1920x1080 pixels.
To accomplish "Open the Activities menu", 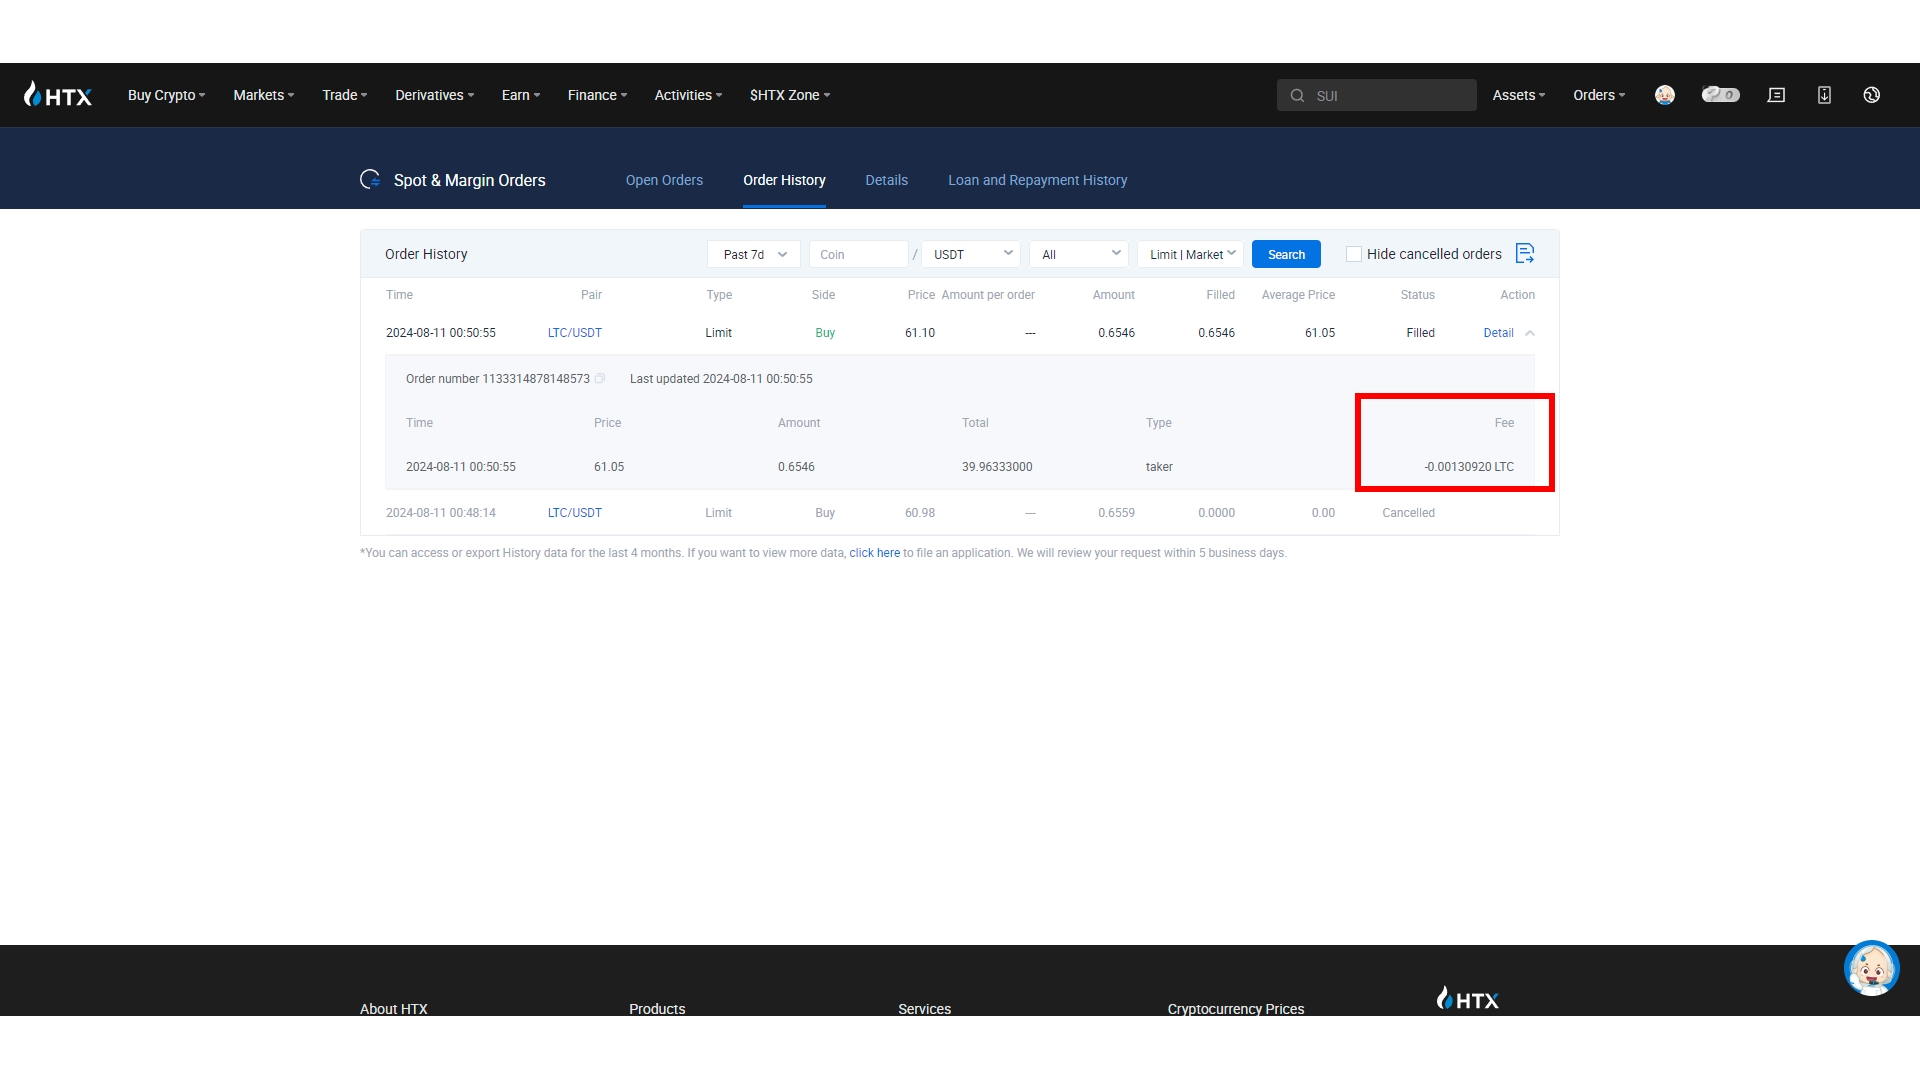I will (x=689, y=95).
